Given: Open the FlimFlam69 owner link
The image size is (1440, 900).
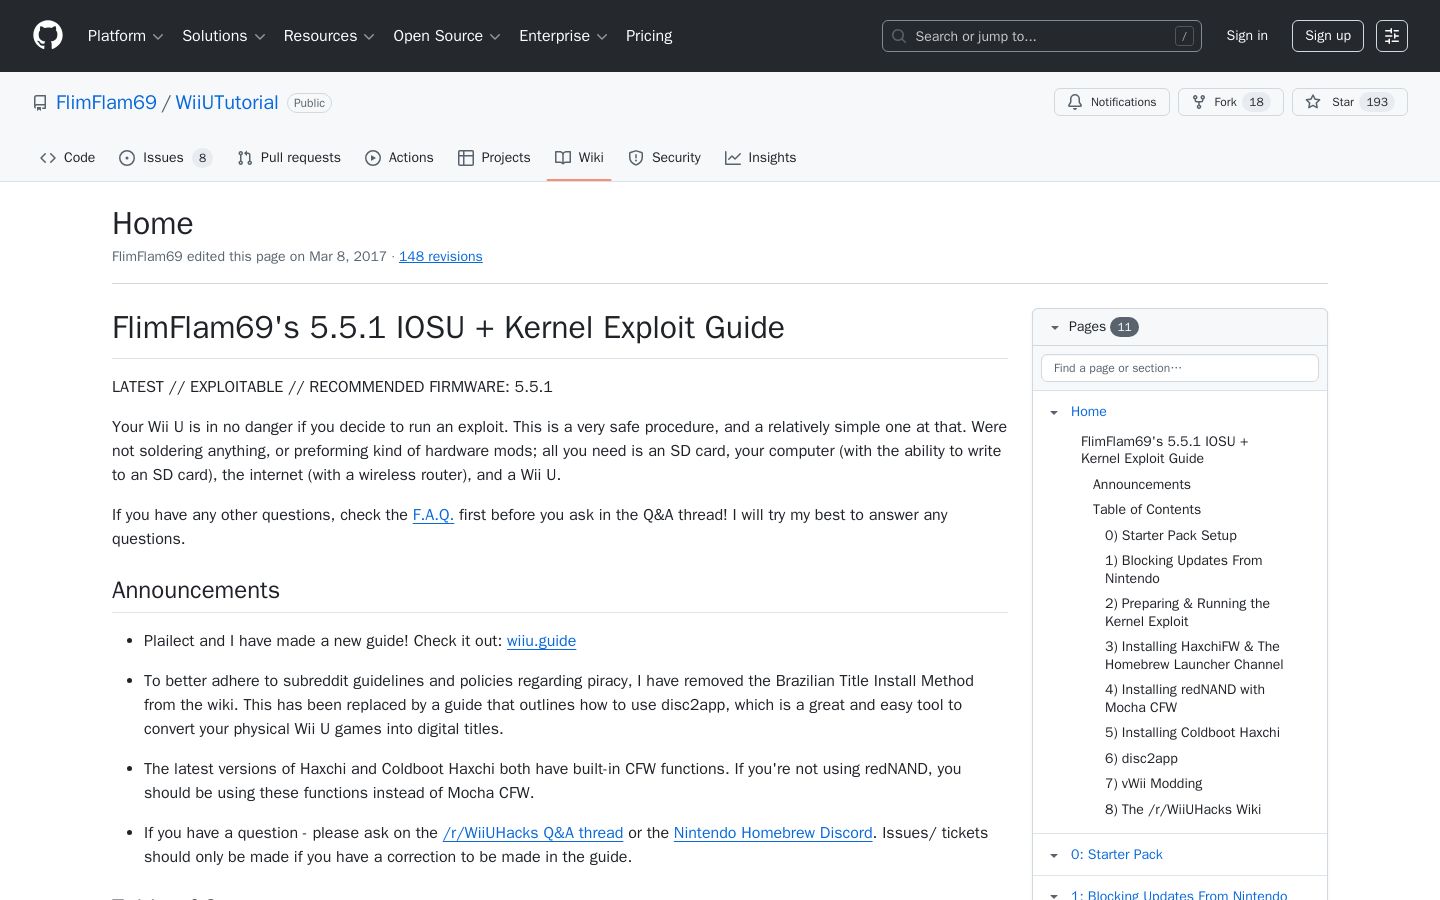Looking at the screenshot, I should coord(106,103).
